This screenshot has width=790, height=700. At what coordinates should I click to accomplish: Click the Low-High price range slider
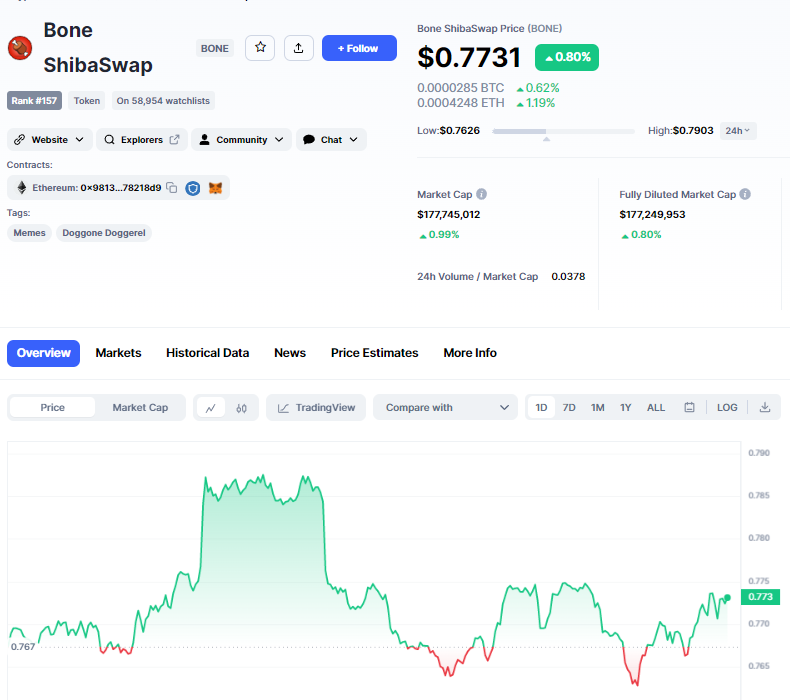tap(563, 131)
